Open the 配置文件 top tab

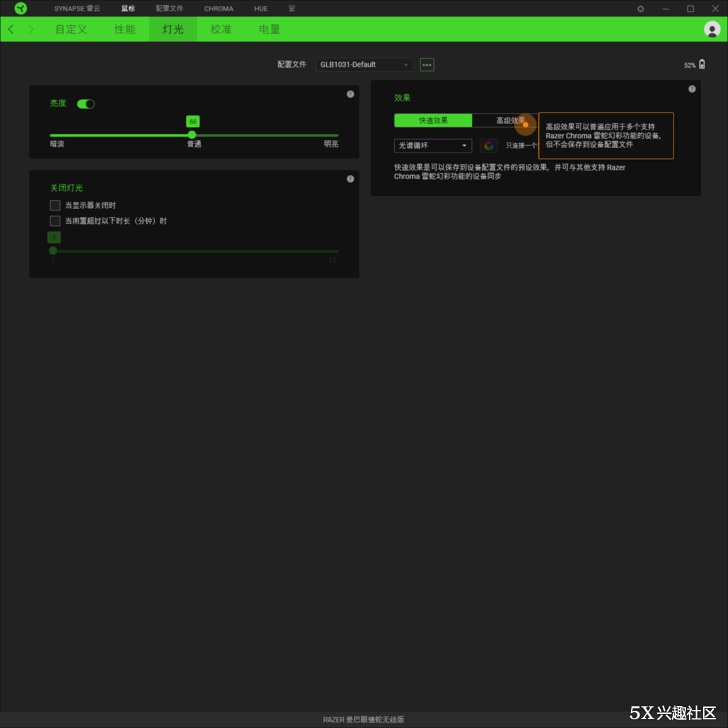(169, 8)
